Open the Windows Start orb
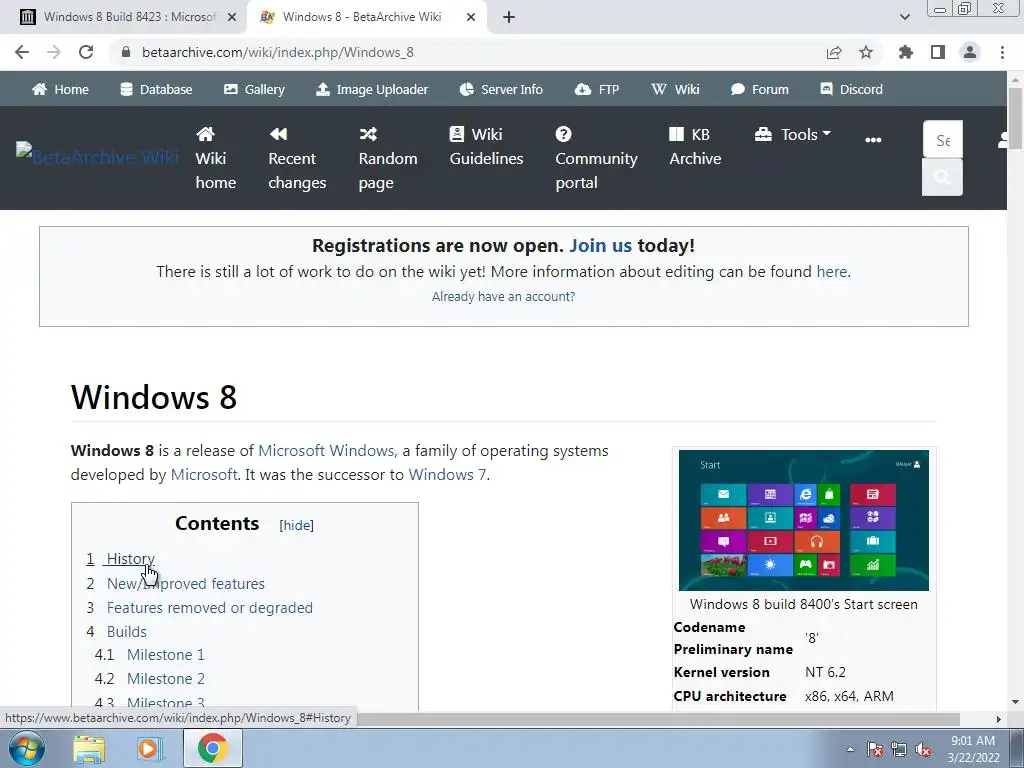The image size is (1024, 768). (x=26, y=748)
